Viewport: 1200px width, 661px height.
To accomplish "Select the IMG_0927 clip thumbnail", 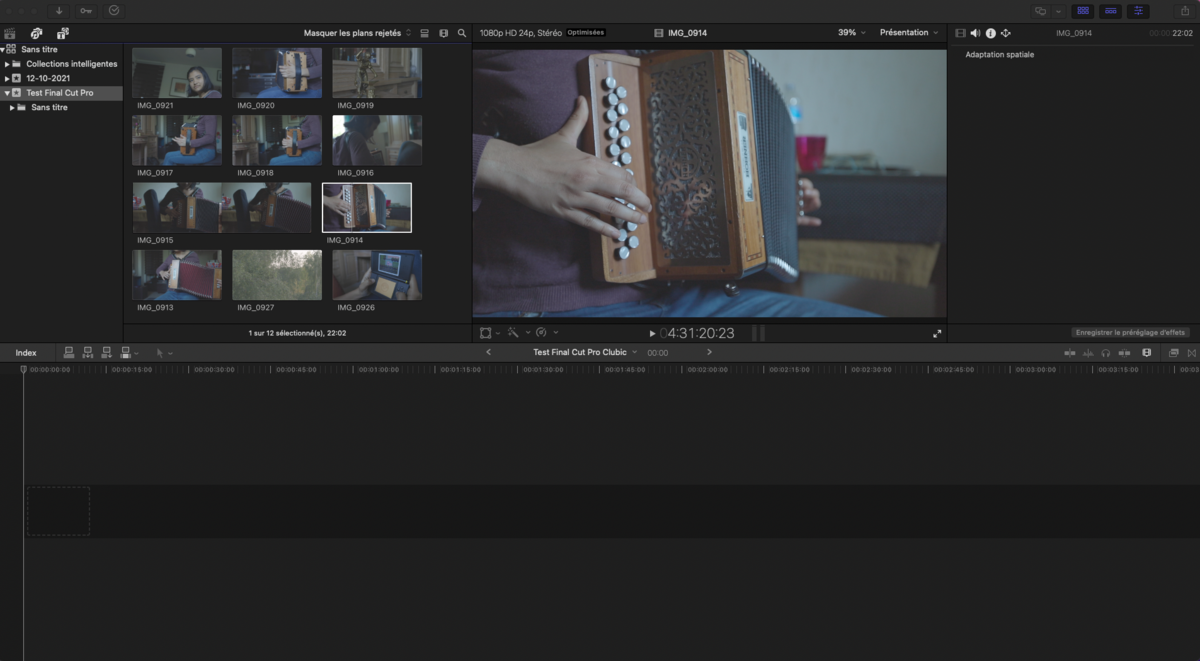I will click(277, 275).
